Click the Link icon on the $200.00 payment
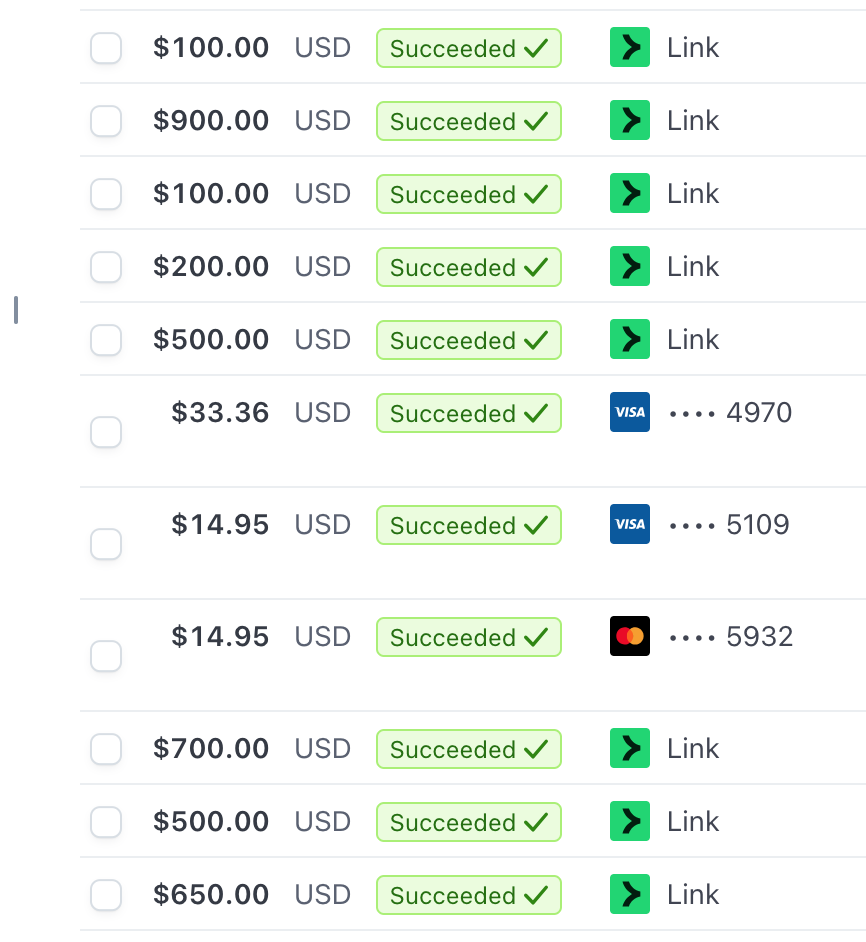 pos(629,267)
